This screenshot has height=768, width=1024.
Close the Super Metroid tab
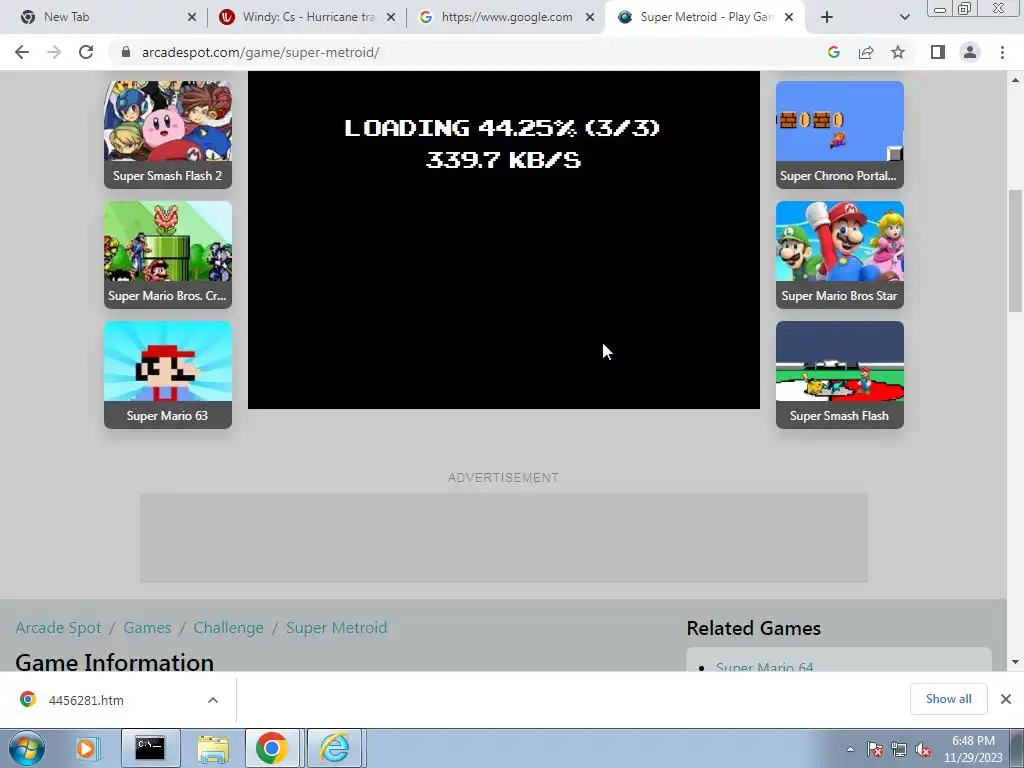tap(789, 17)
